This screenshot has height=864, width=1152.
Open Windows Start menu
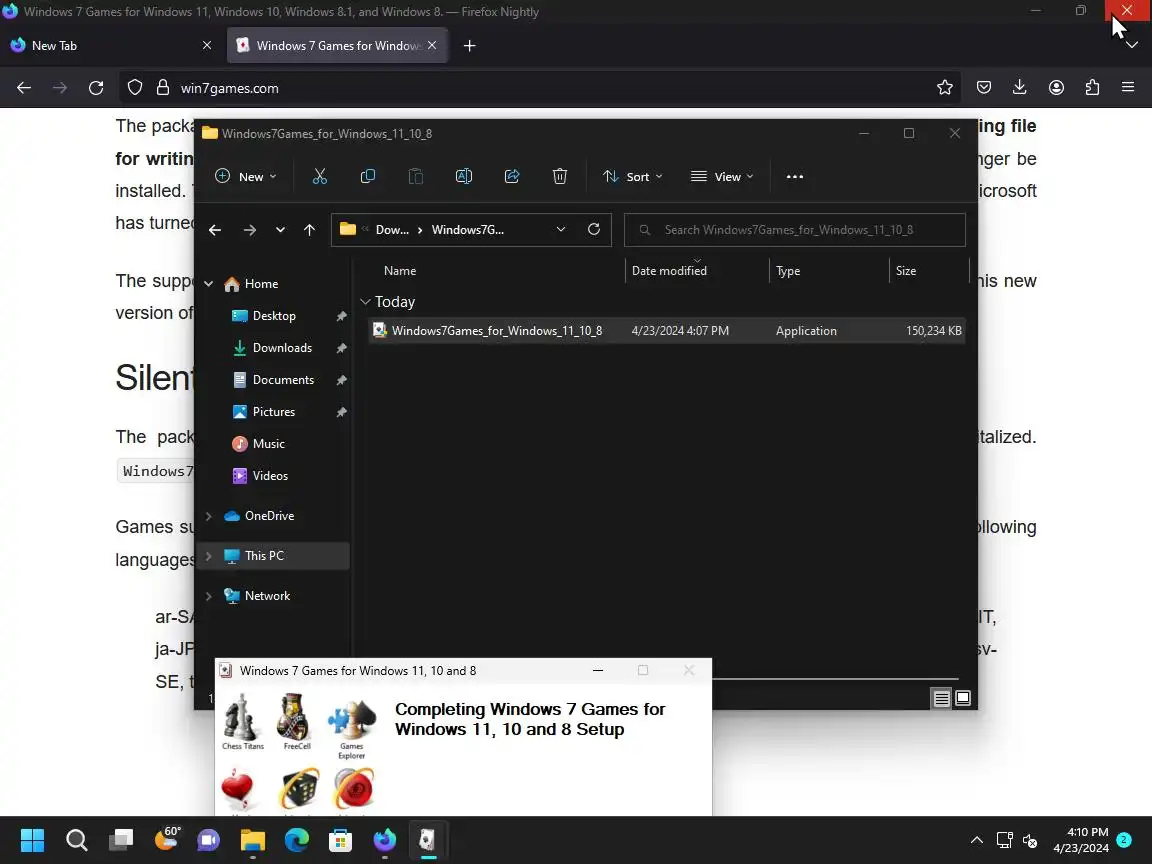click(x=32, y=840)
